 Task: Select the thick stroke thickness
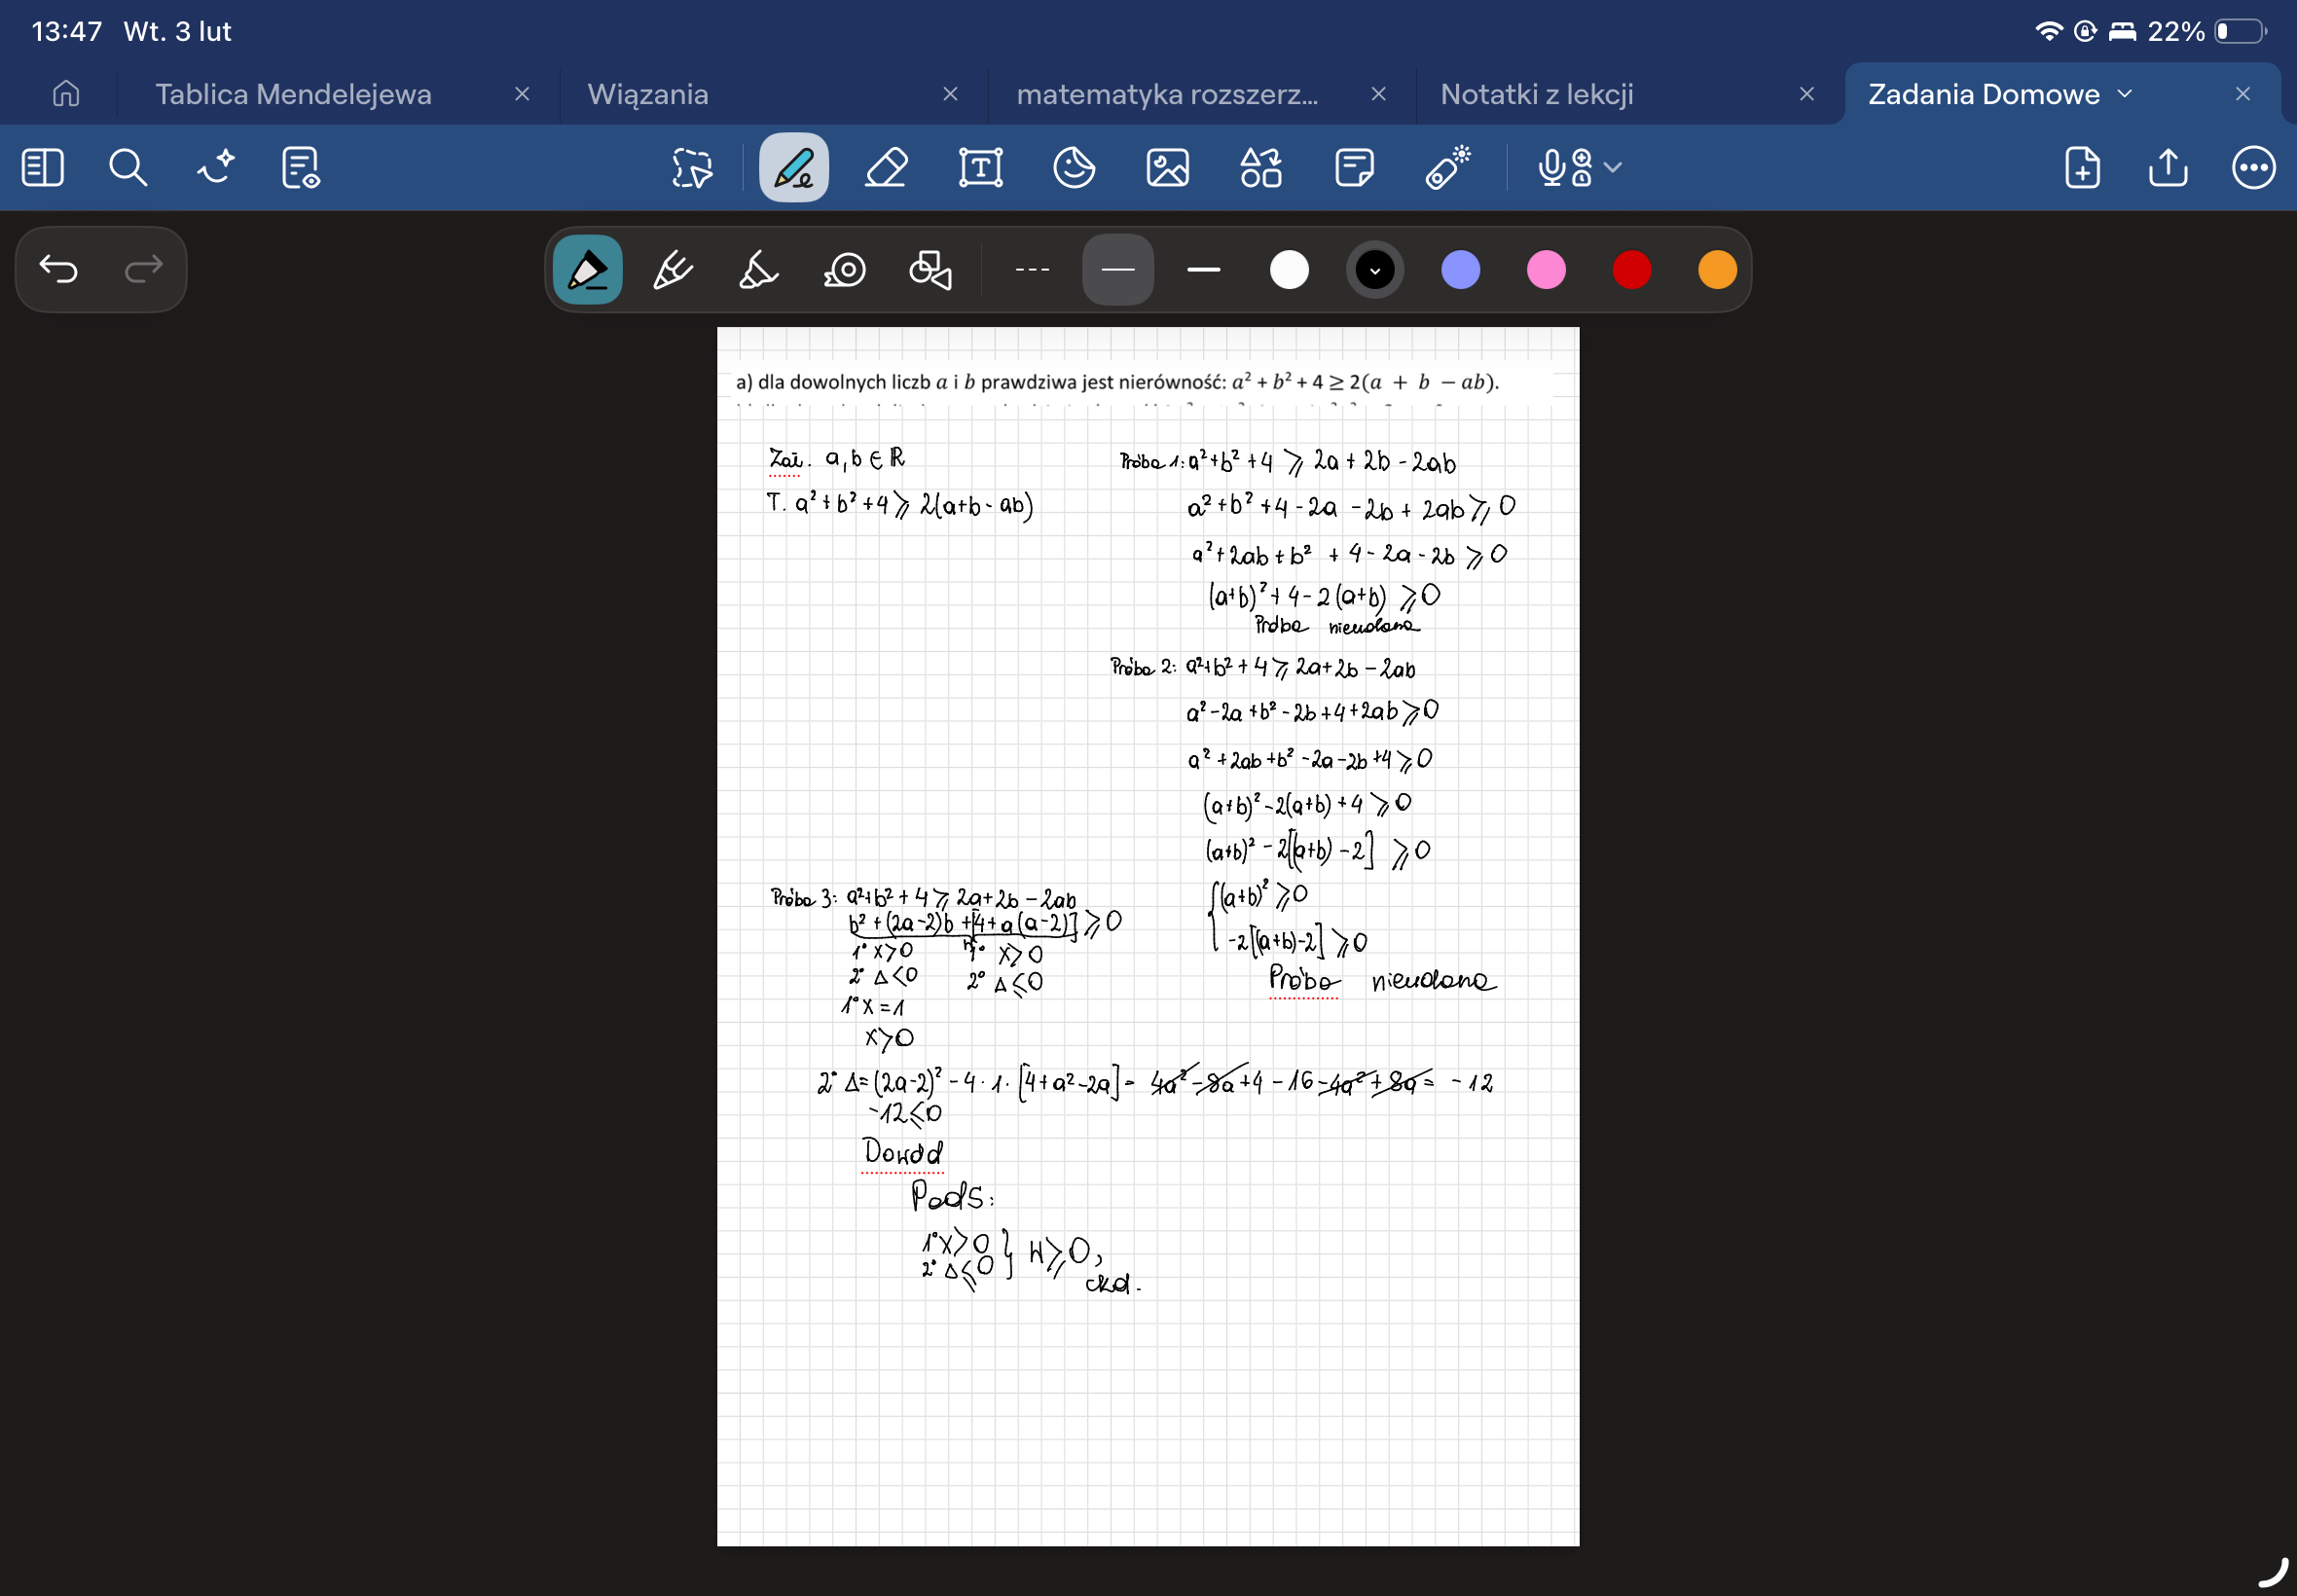click(x=1203, y=270)
